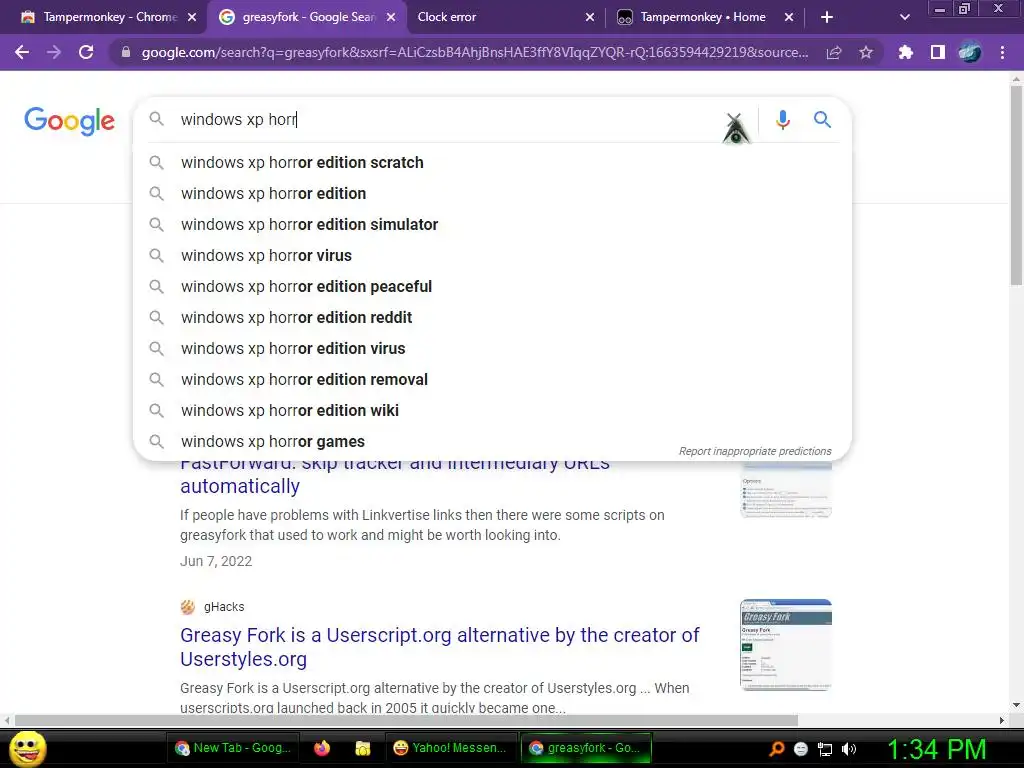
Task: Click the forward navigation arrow
Action: click(54, 52)
